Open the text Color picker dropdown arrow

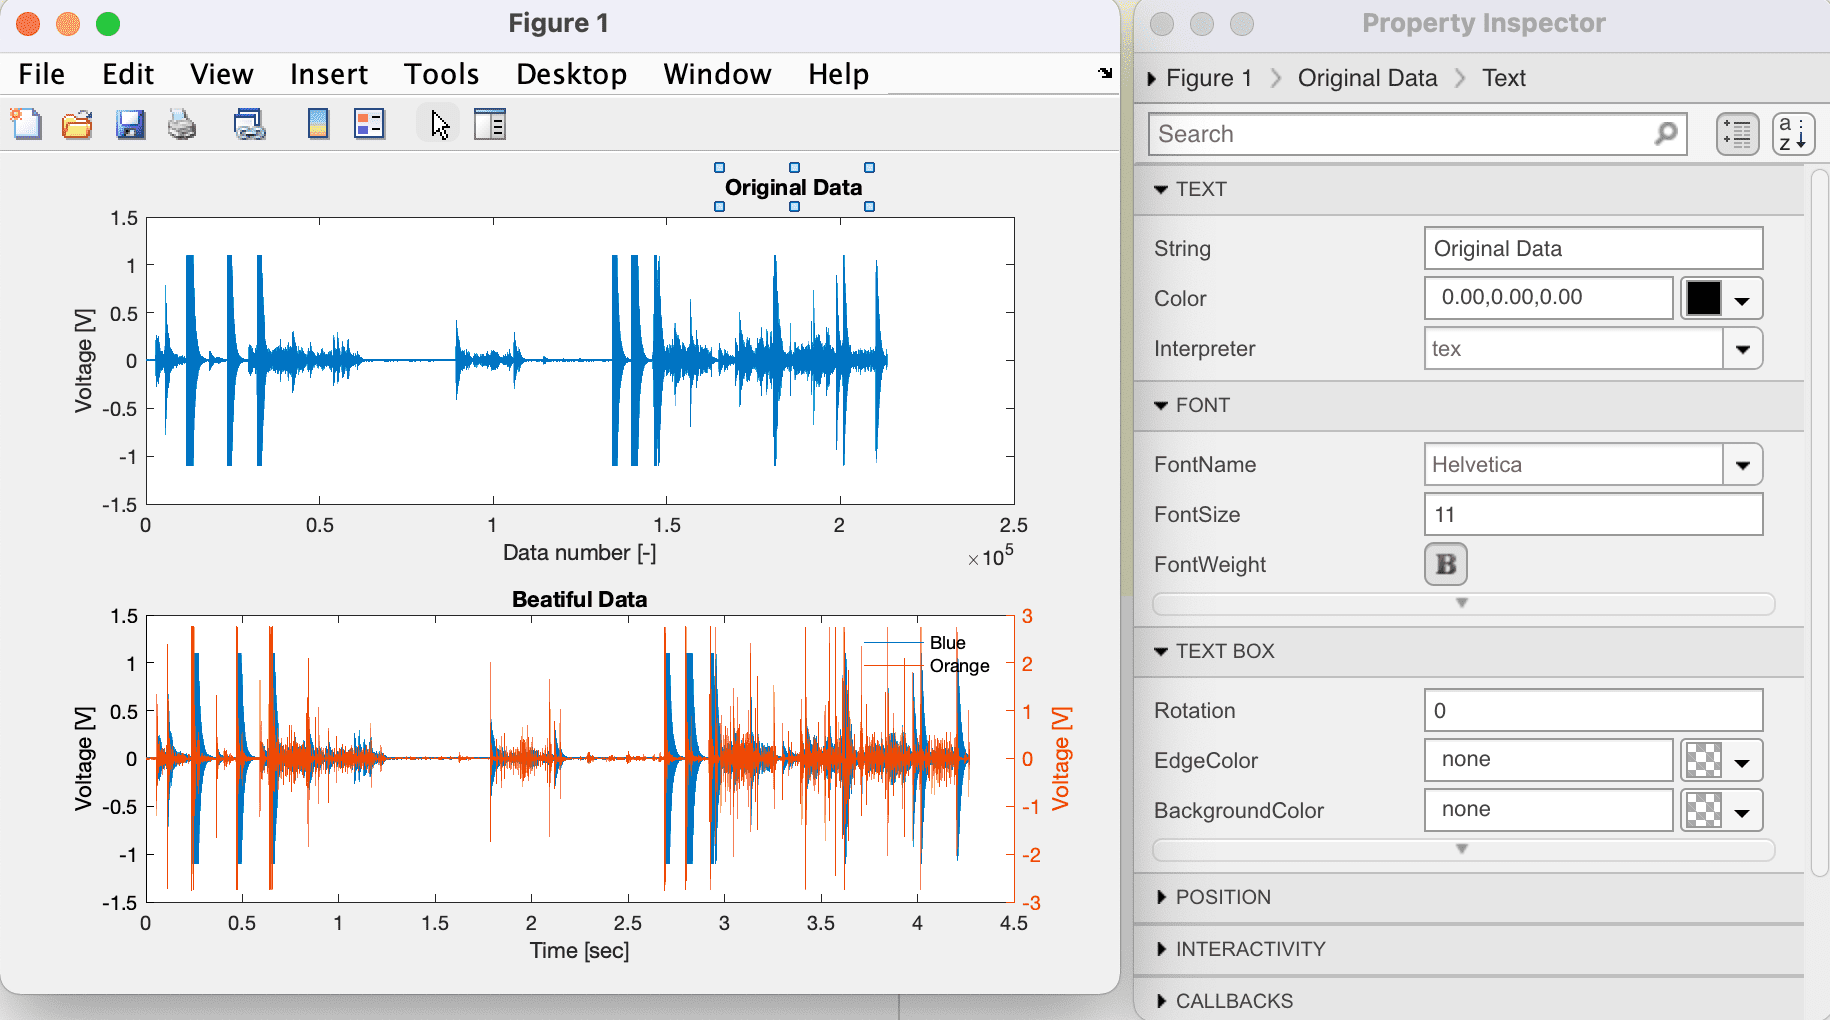click(1743, 299)
